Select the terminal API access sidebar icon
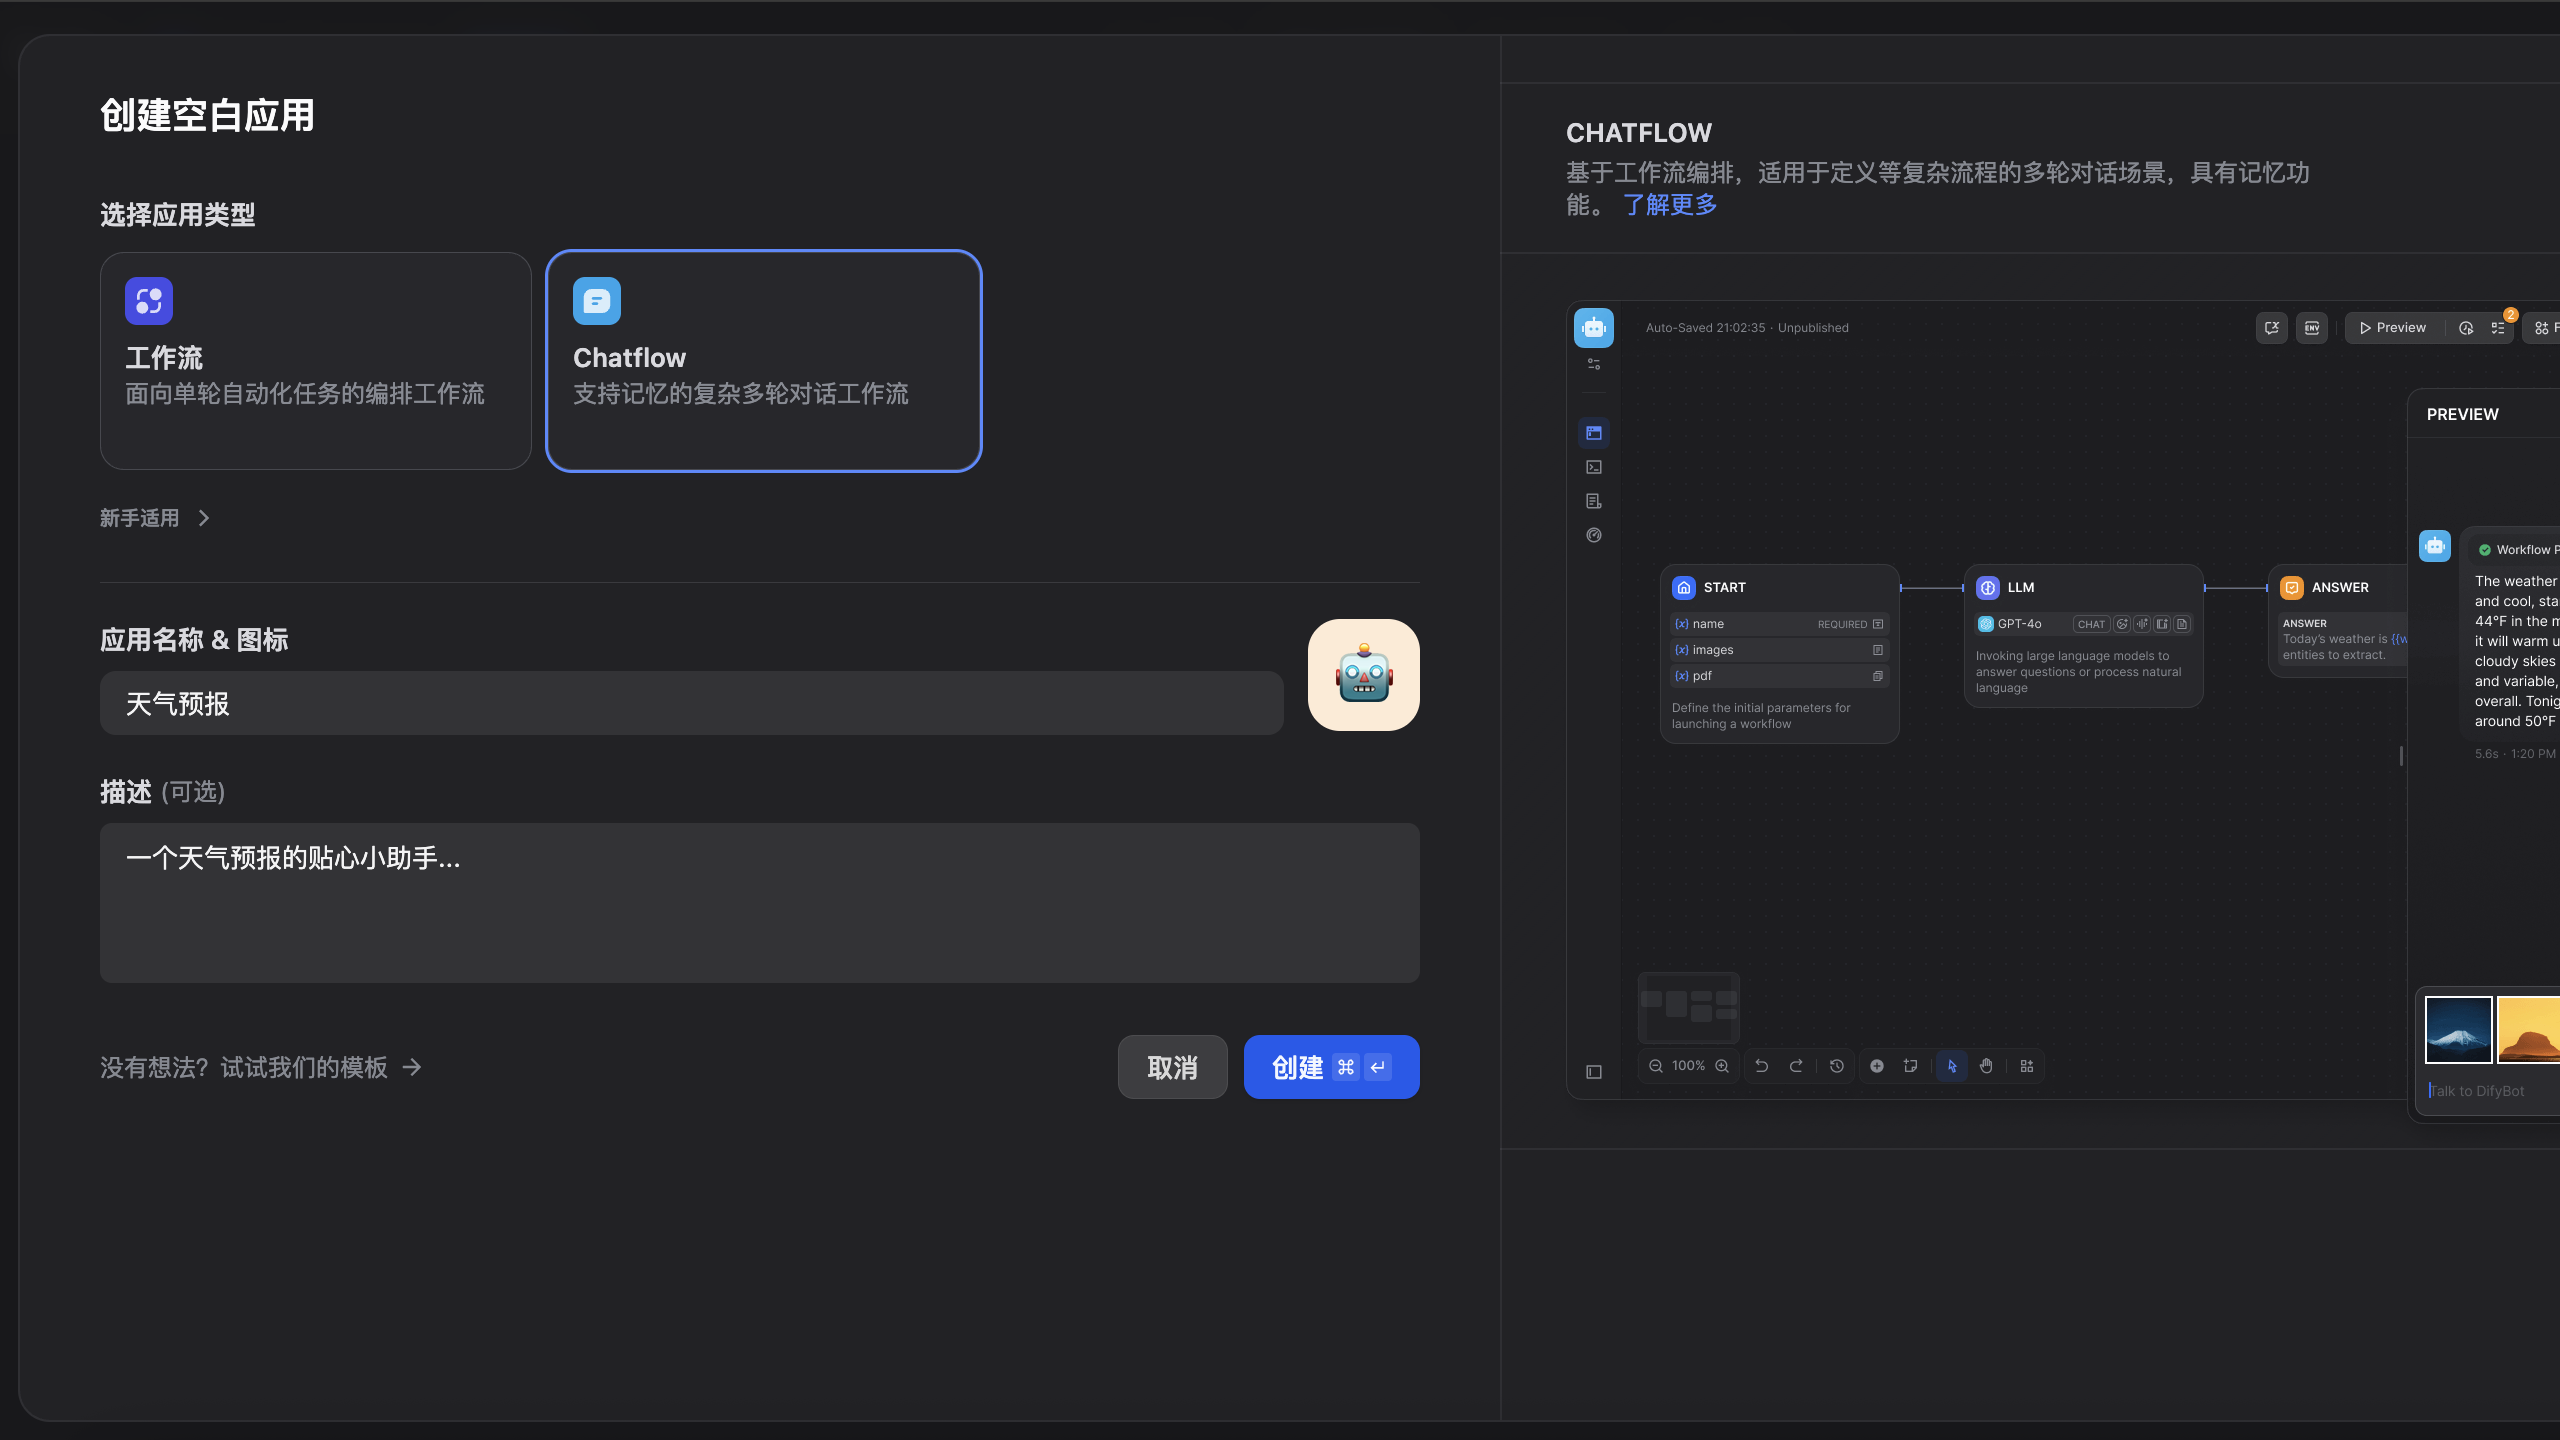Viewport: 2560px width, 1440px height. click(x=1594, y=467)
